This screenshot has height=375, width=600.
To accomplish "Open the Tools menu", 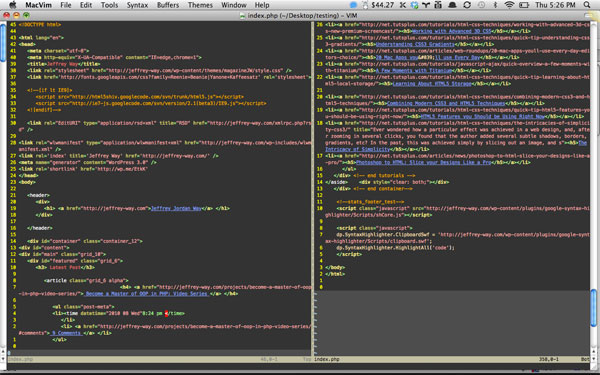I will coord(109,5).
